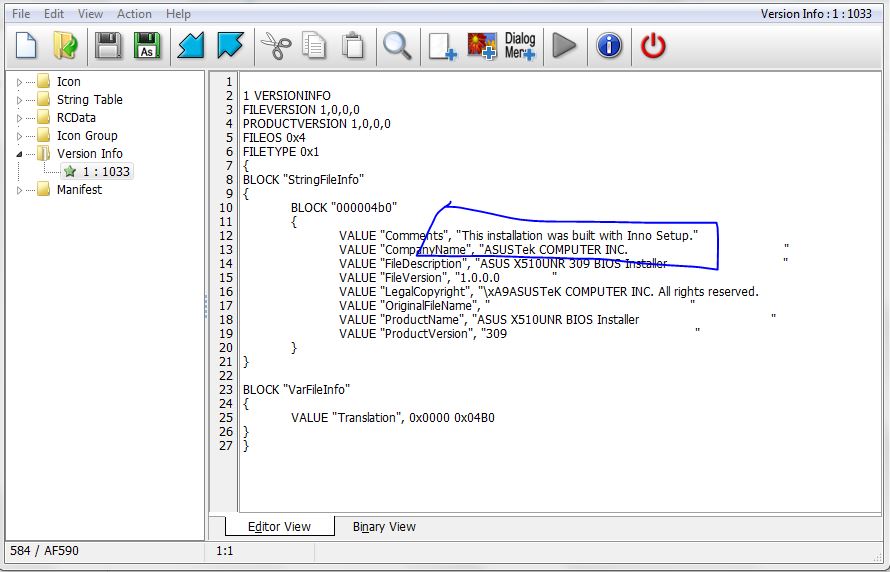This screenshot has width=890, height=572.
Task: Click the "OriginalFileName" value line
Action: pyautogui.click(x=517, y=305)
